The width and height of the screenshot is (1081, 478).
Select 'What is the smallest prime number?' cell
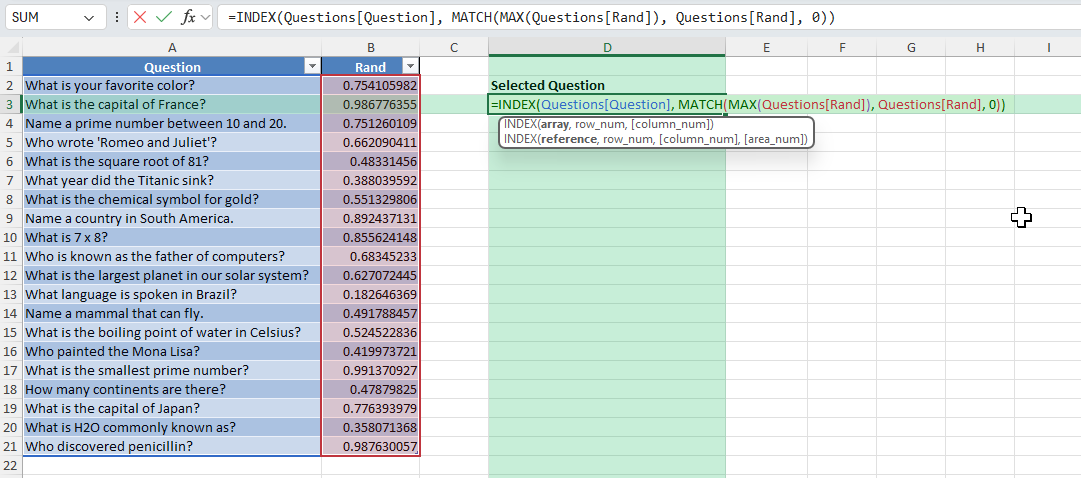[x=172, y=370]
